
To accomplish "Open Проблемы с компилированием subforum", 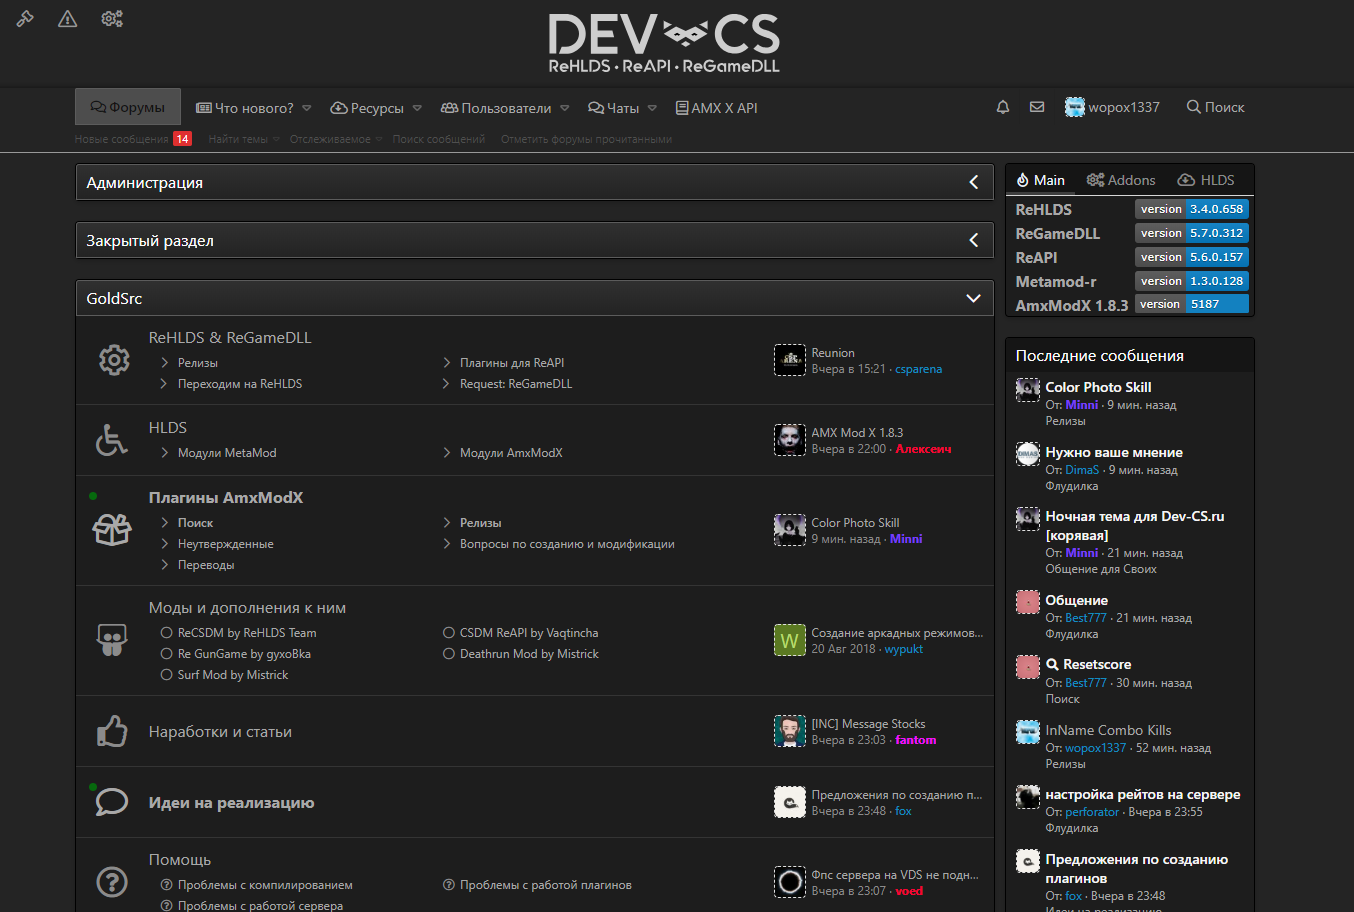I will pyautogui.click(x=265, y=885).
